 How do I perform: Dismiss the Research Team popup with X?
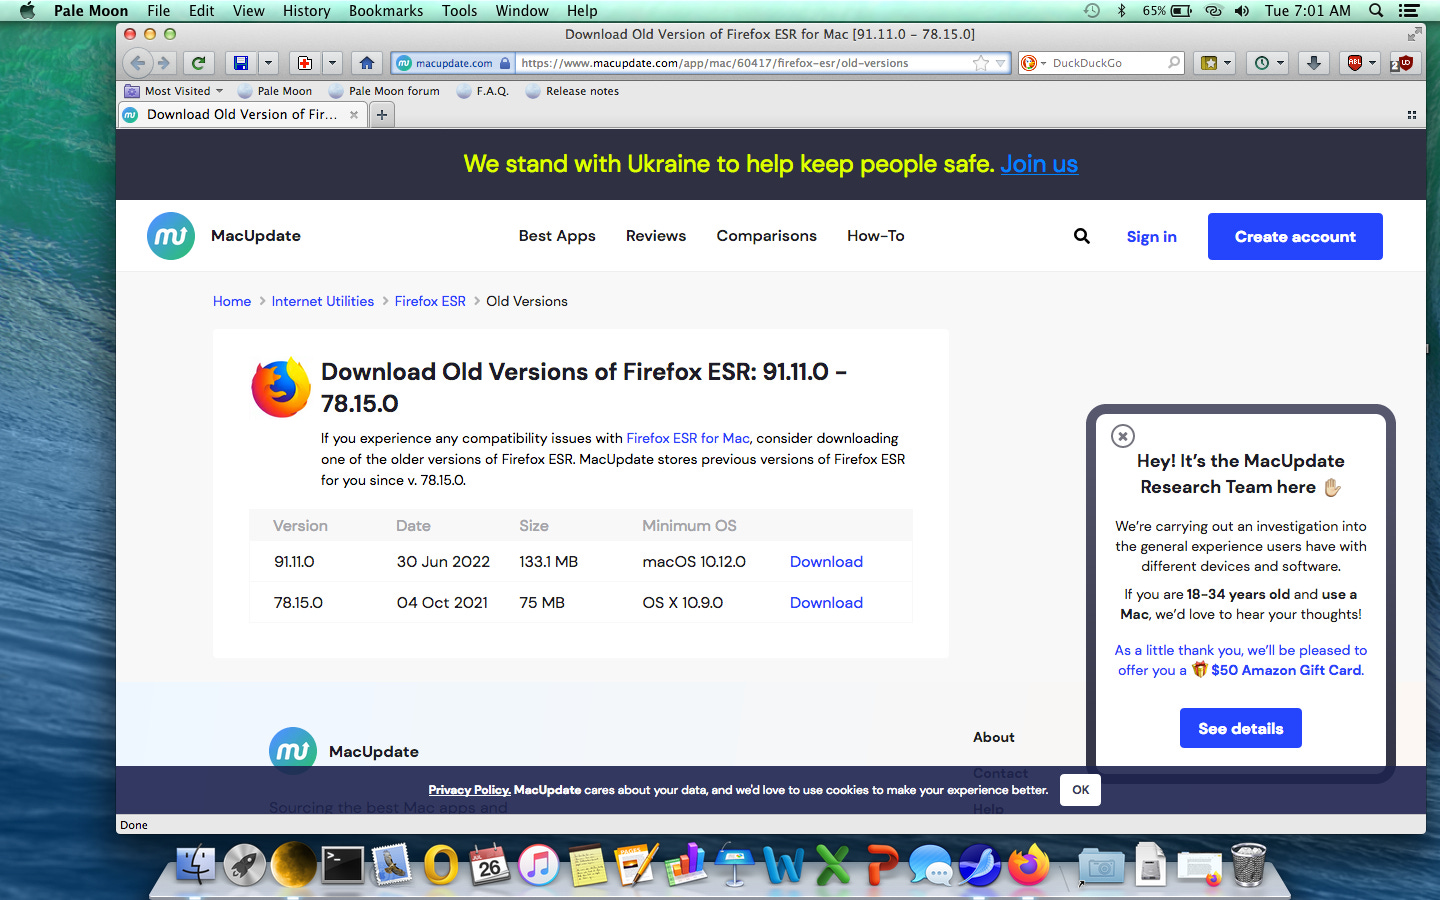[1123, 436]
